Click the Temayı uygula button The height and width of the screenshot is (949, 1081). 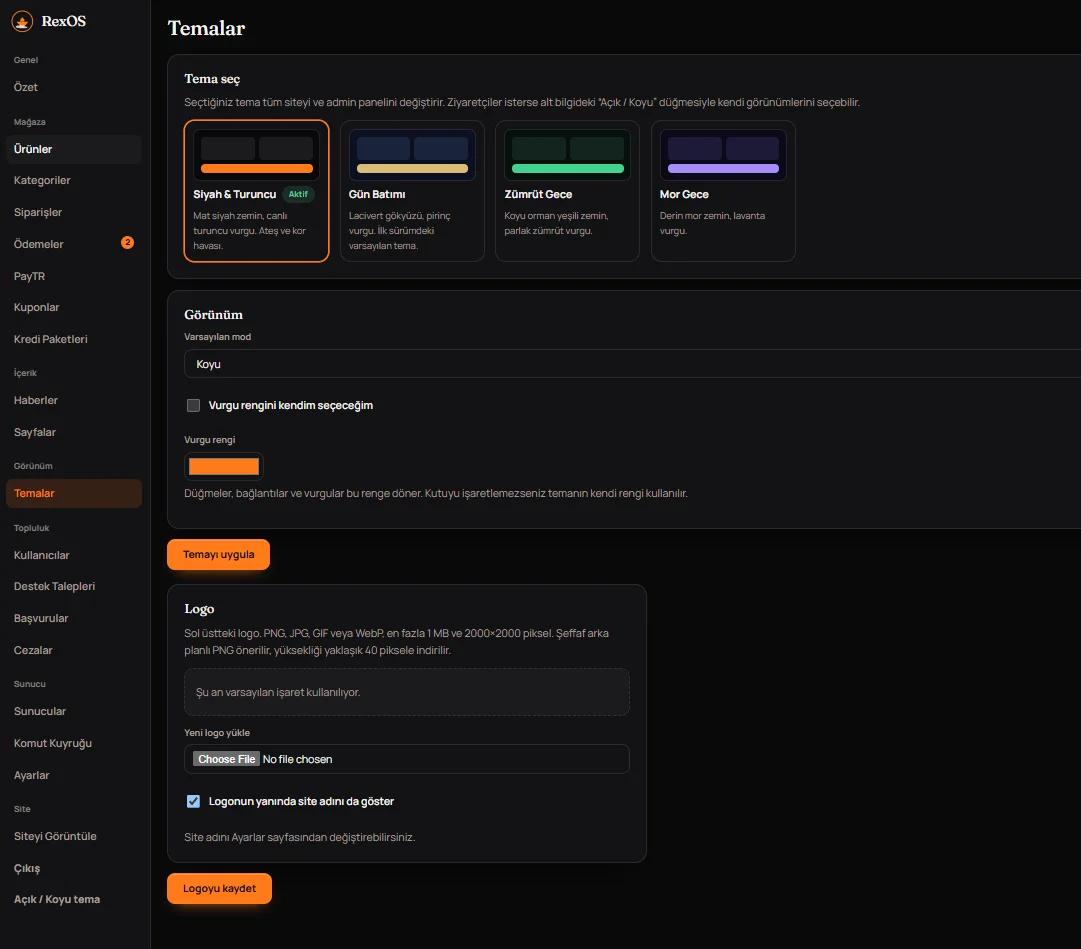click(219, 555)
